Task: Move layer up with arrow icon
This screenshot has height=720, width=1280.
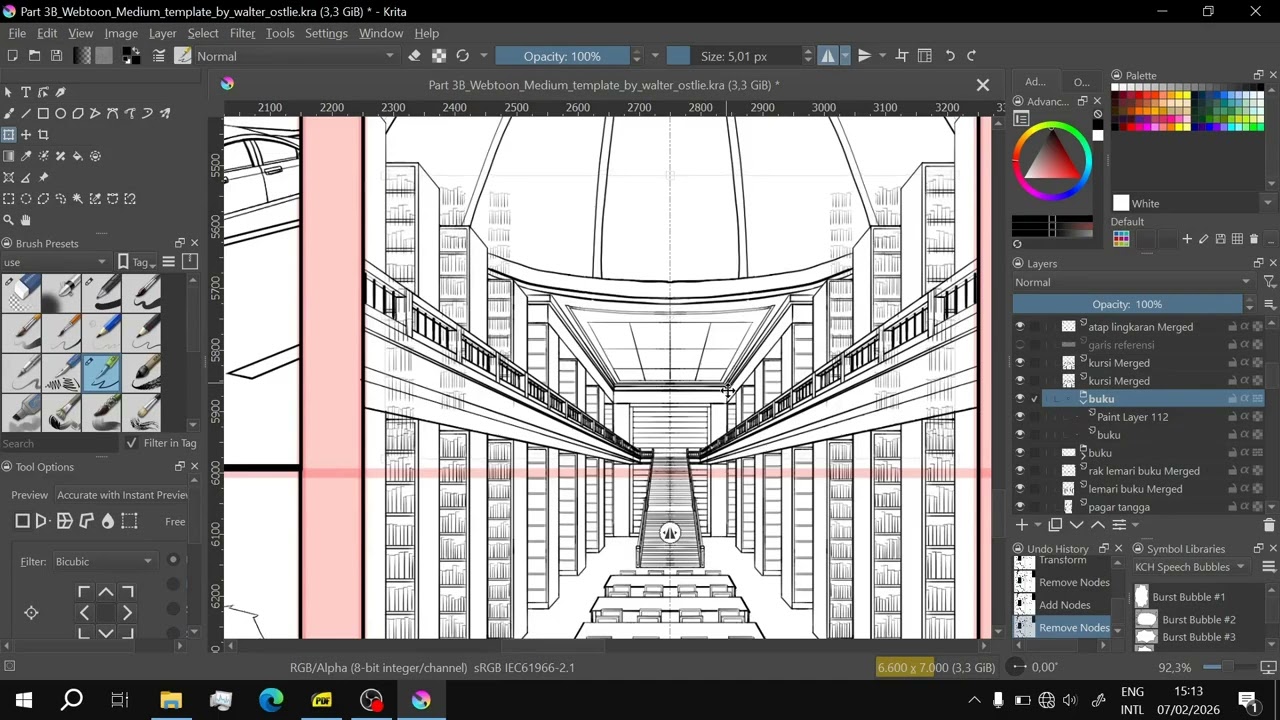Action: tap(1098, 525)
